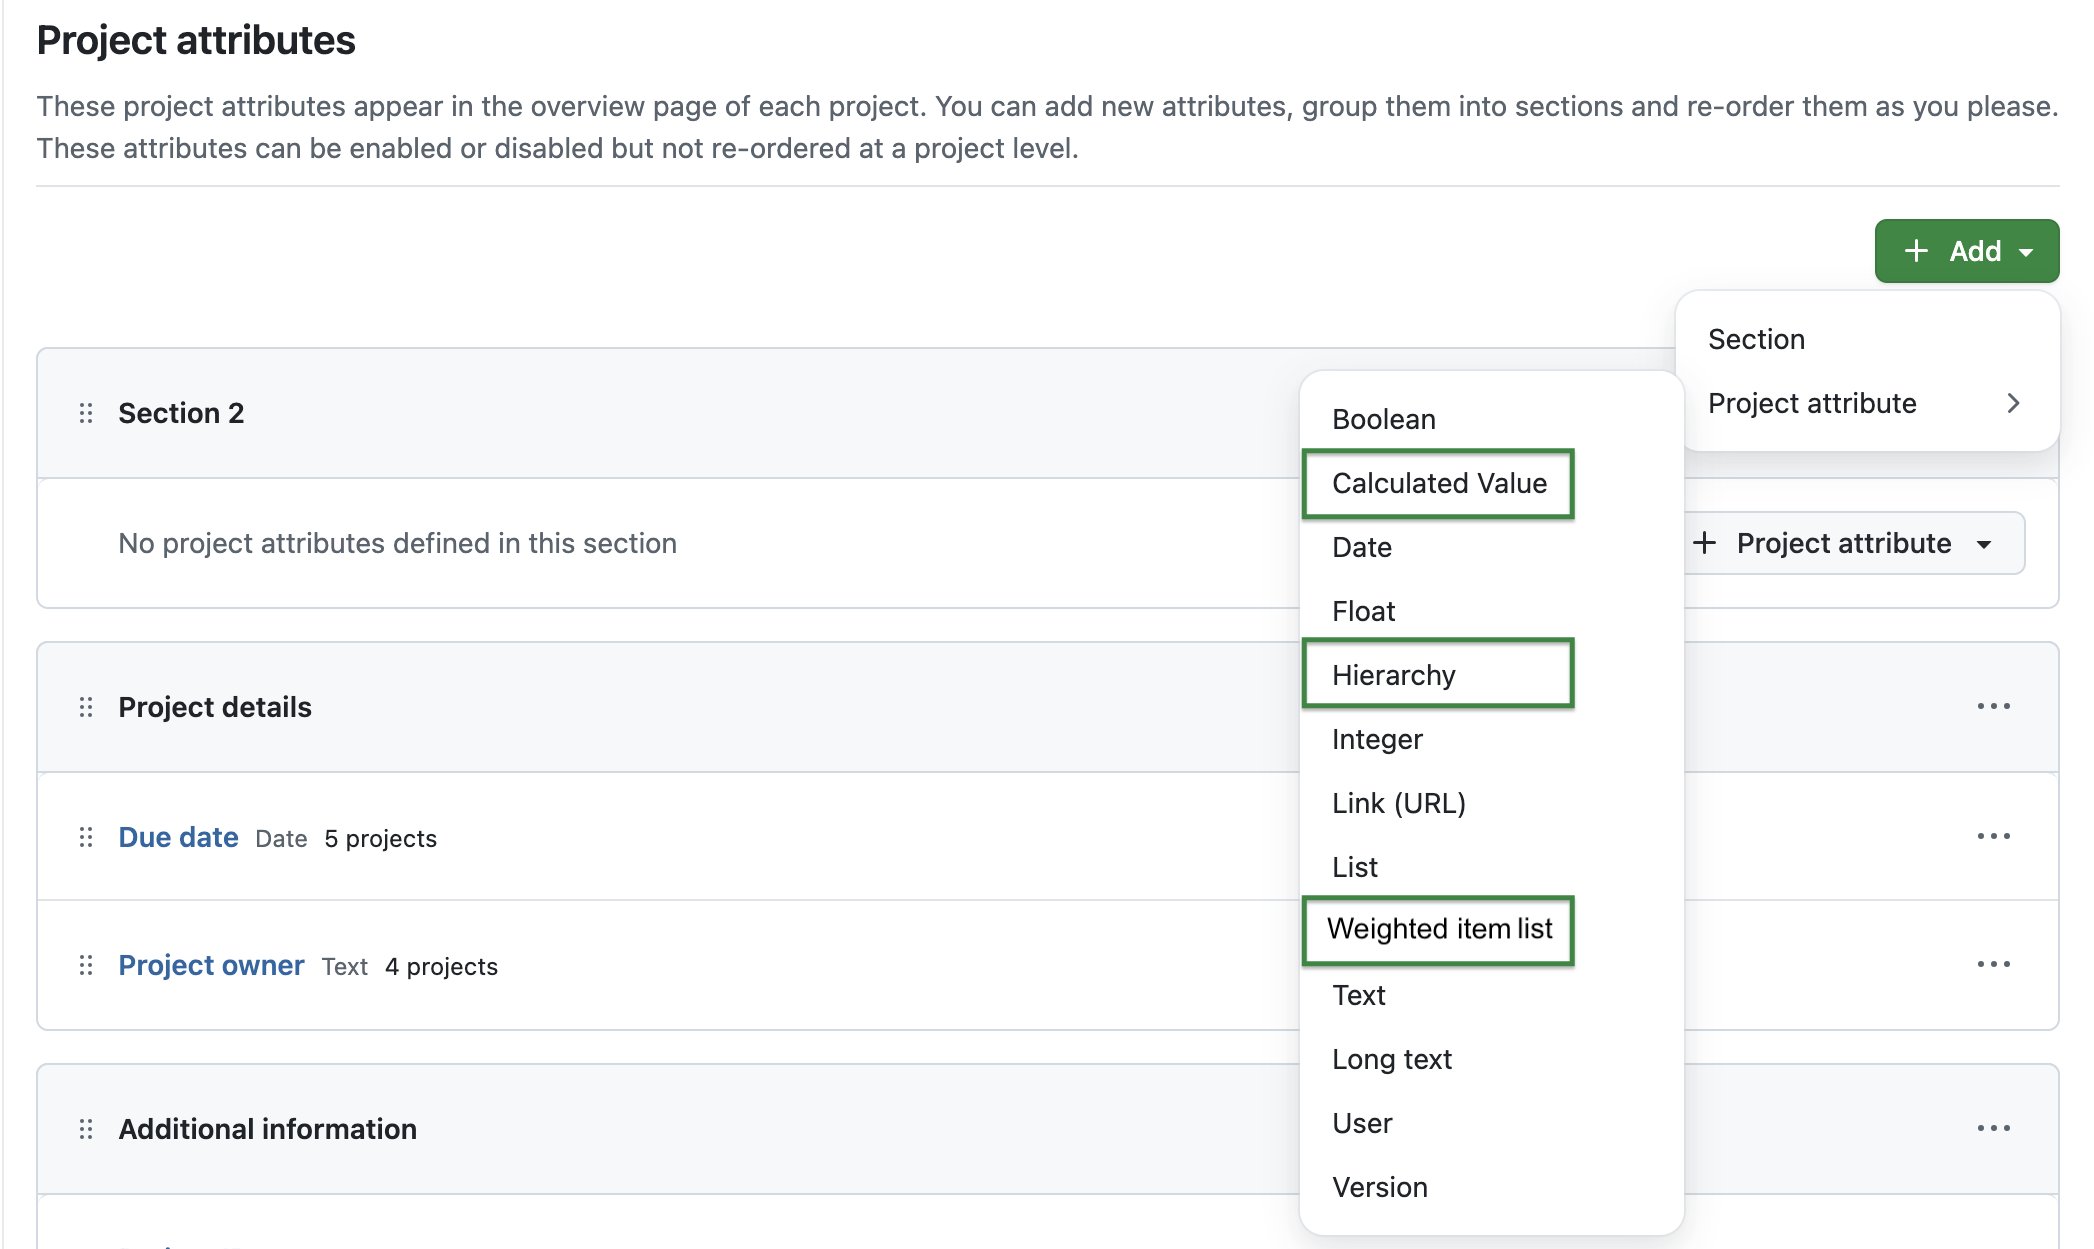Click drag handle beside Project details
Viewport: 2094px width, 1249px height.
point(85,707)
